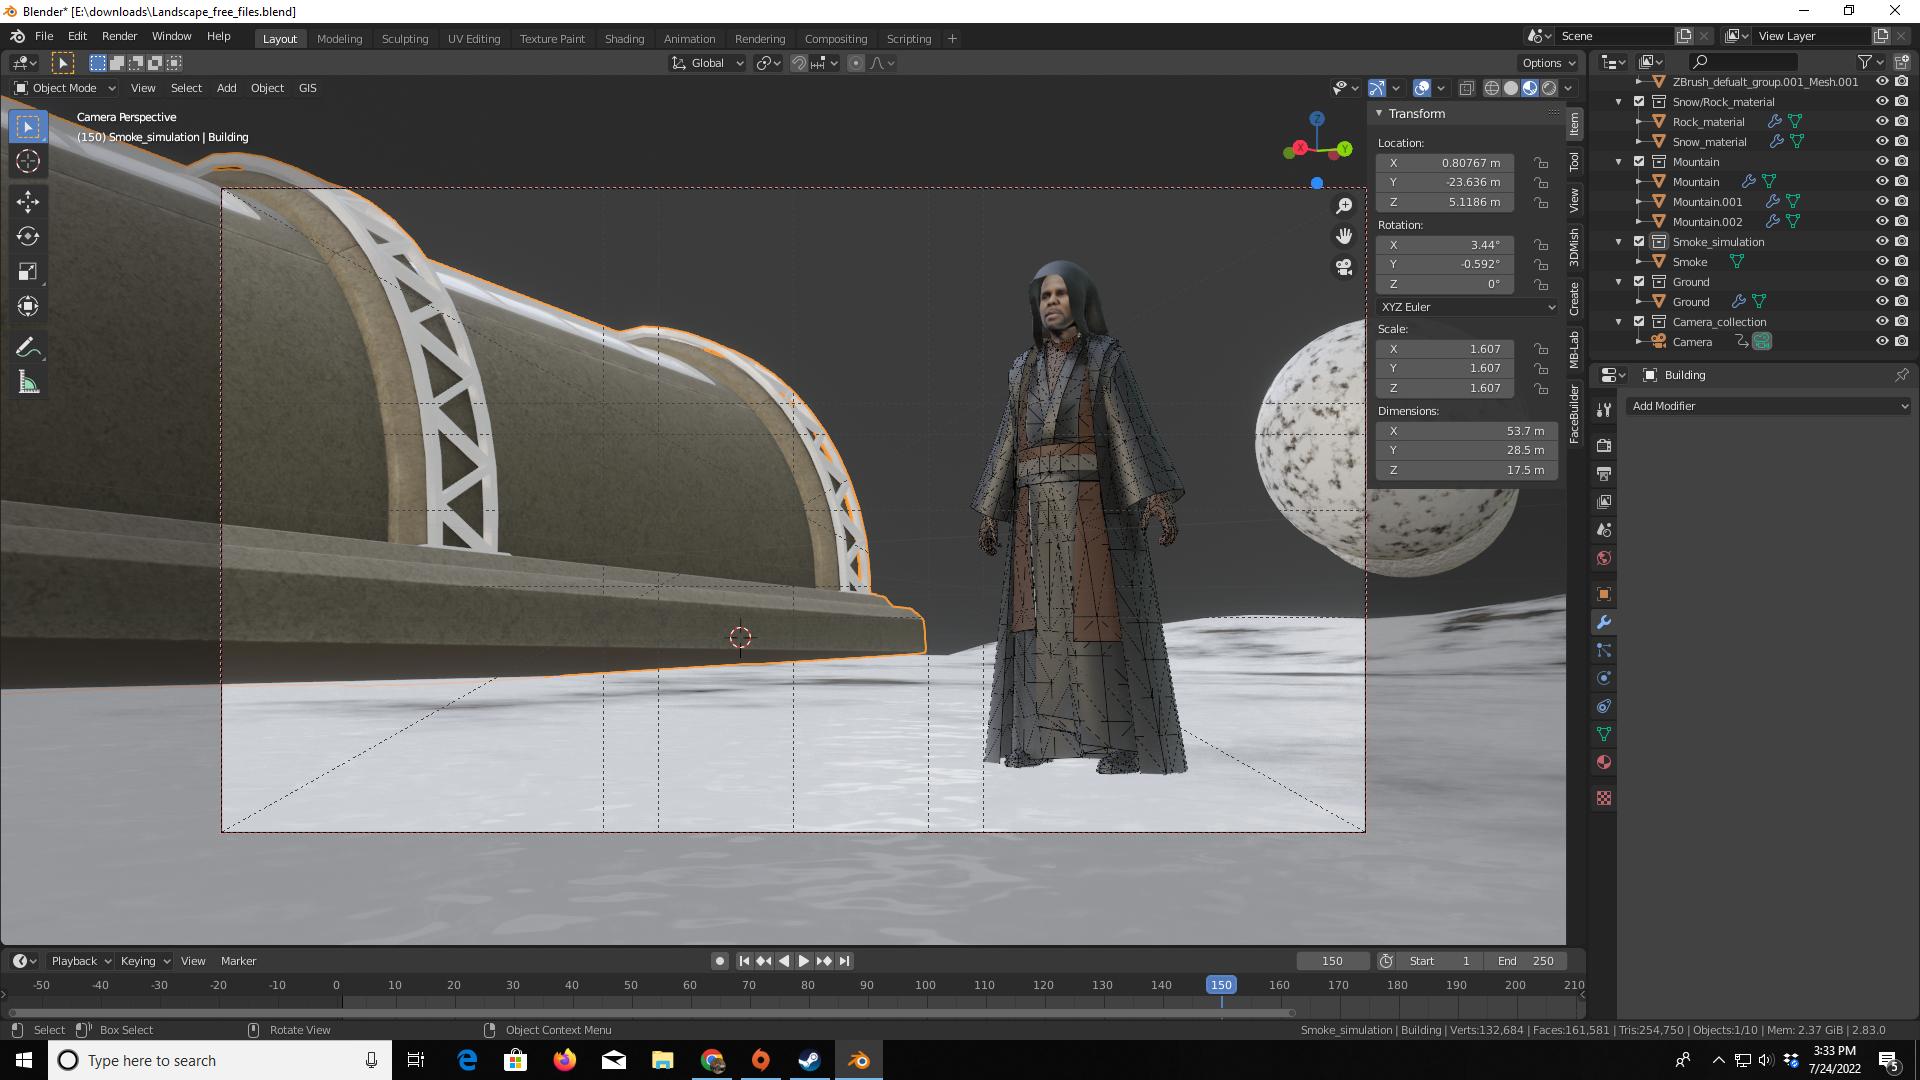Collapse the Mountain collection
Image resolution: width=1920 pixels, height=1080 pixels.
pos(1619,162)
